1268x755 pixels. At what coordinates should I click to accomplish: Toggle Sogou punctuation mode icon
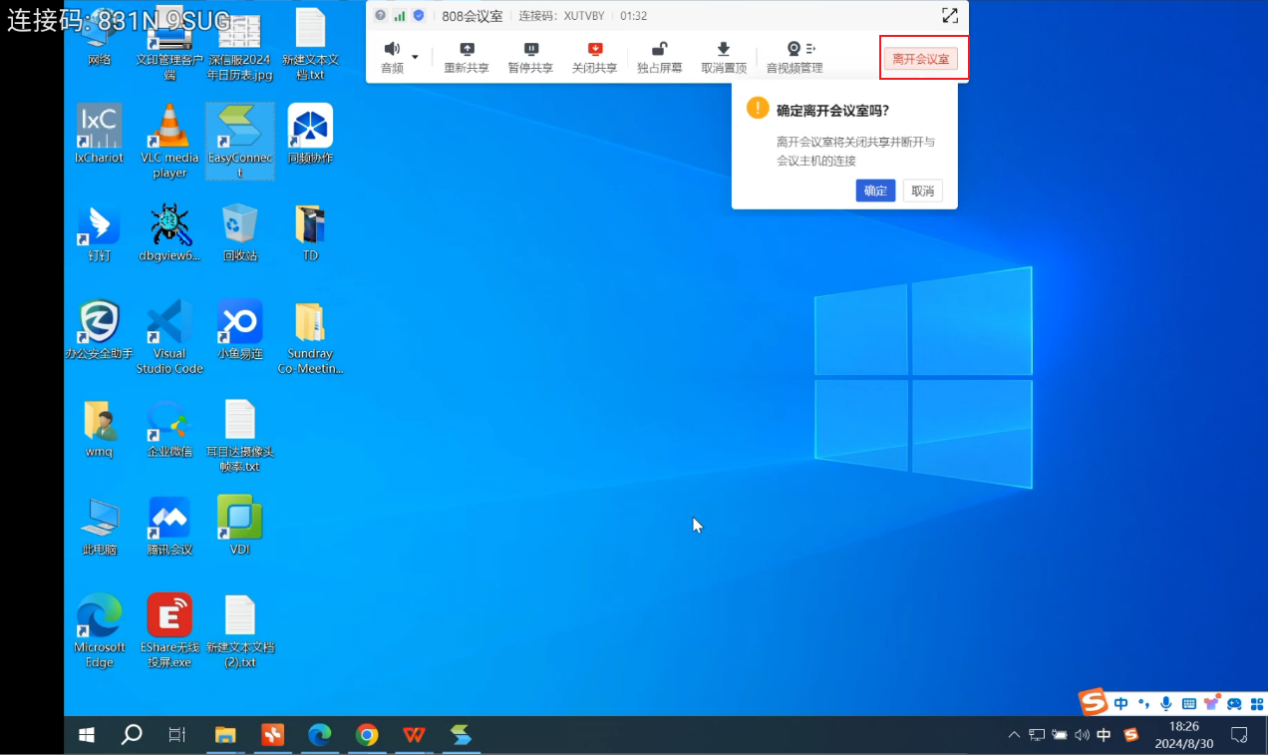coord(1144,703)
